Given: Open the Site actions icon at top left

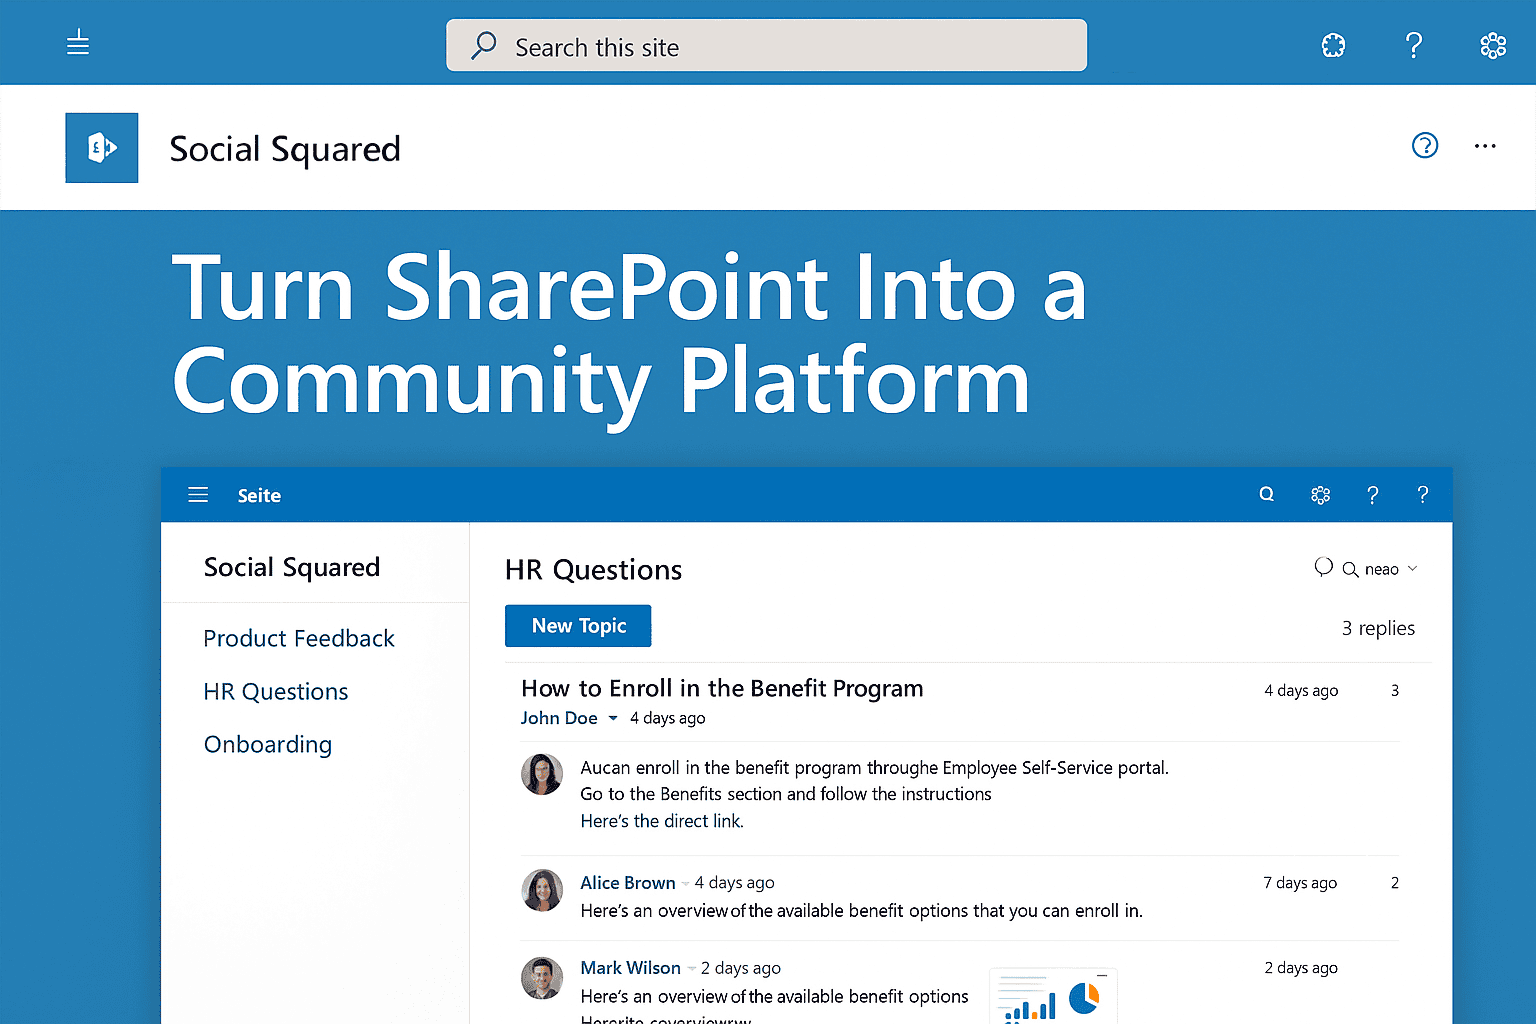Looking at the screenshot, I should tap(78, 43).
